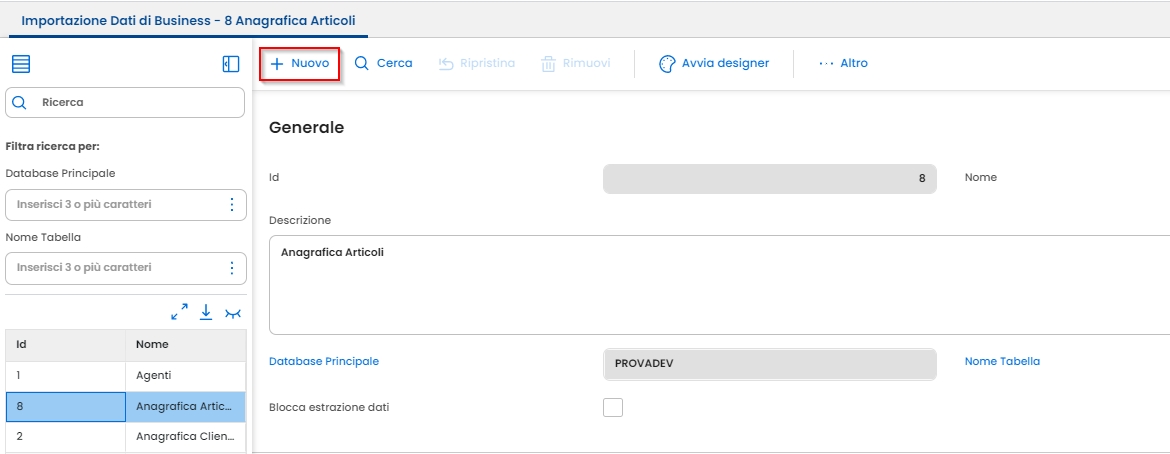Click the list view icon in sidebar

tap(21, 64)
